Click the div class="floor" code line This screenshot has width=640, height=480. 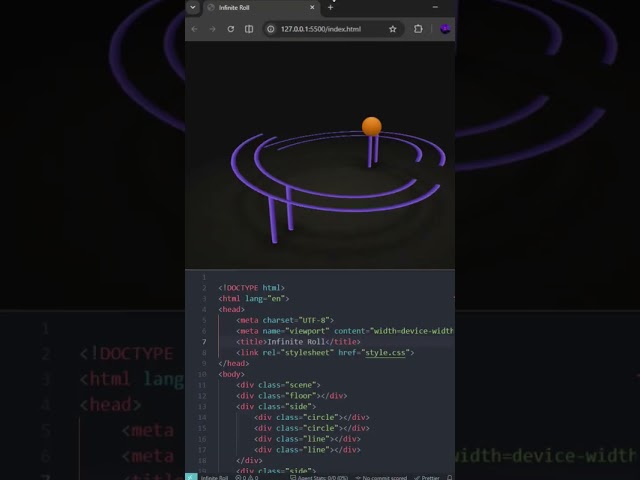click(291, 396)
